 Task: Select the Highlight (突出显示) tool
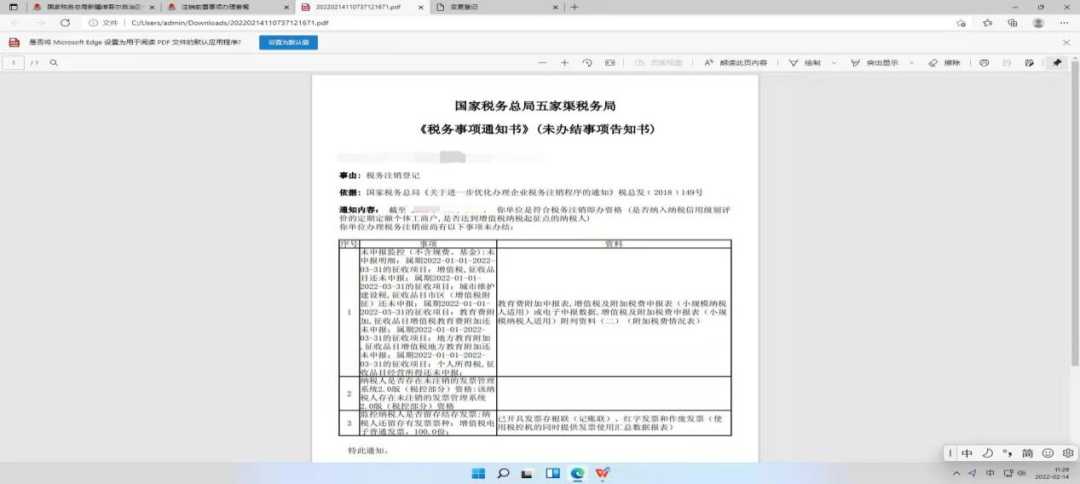pos(875,63)
